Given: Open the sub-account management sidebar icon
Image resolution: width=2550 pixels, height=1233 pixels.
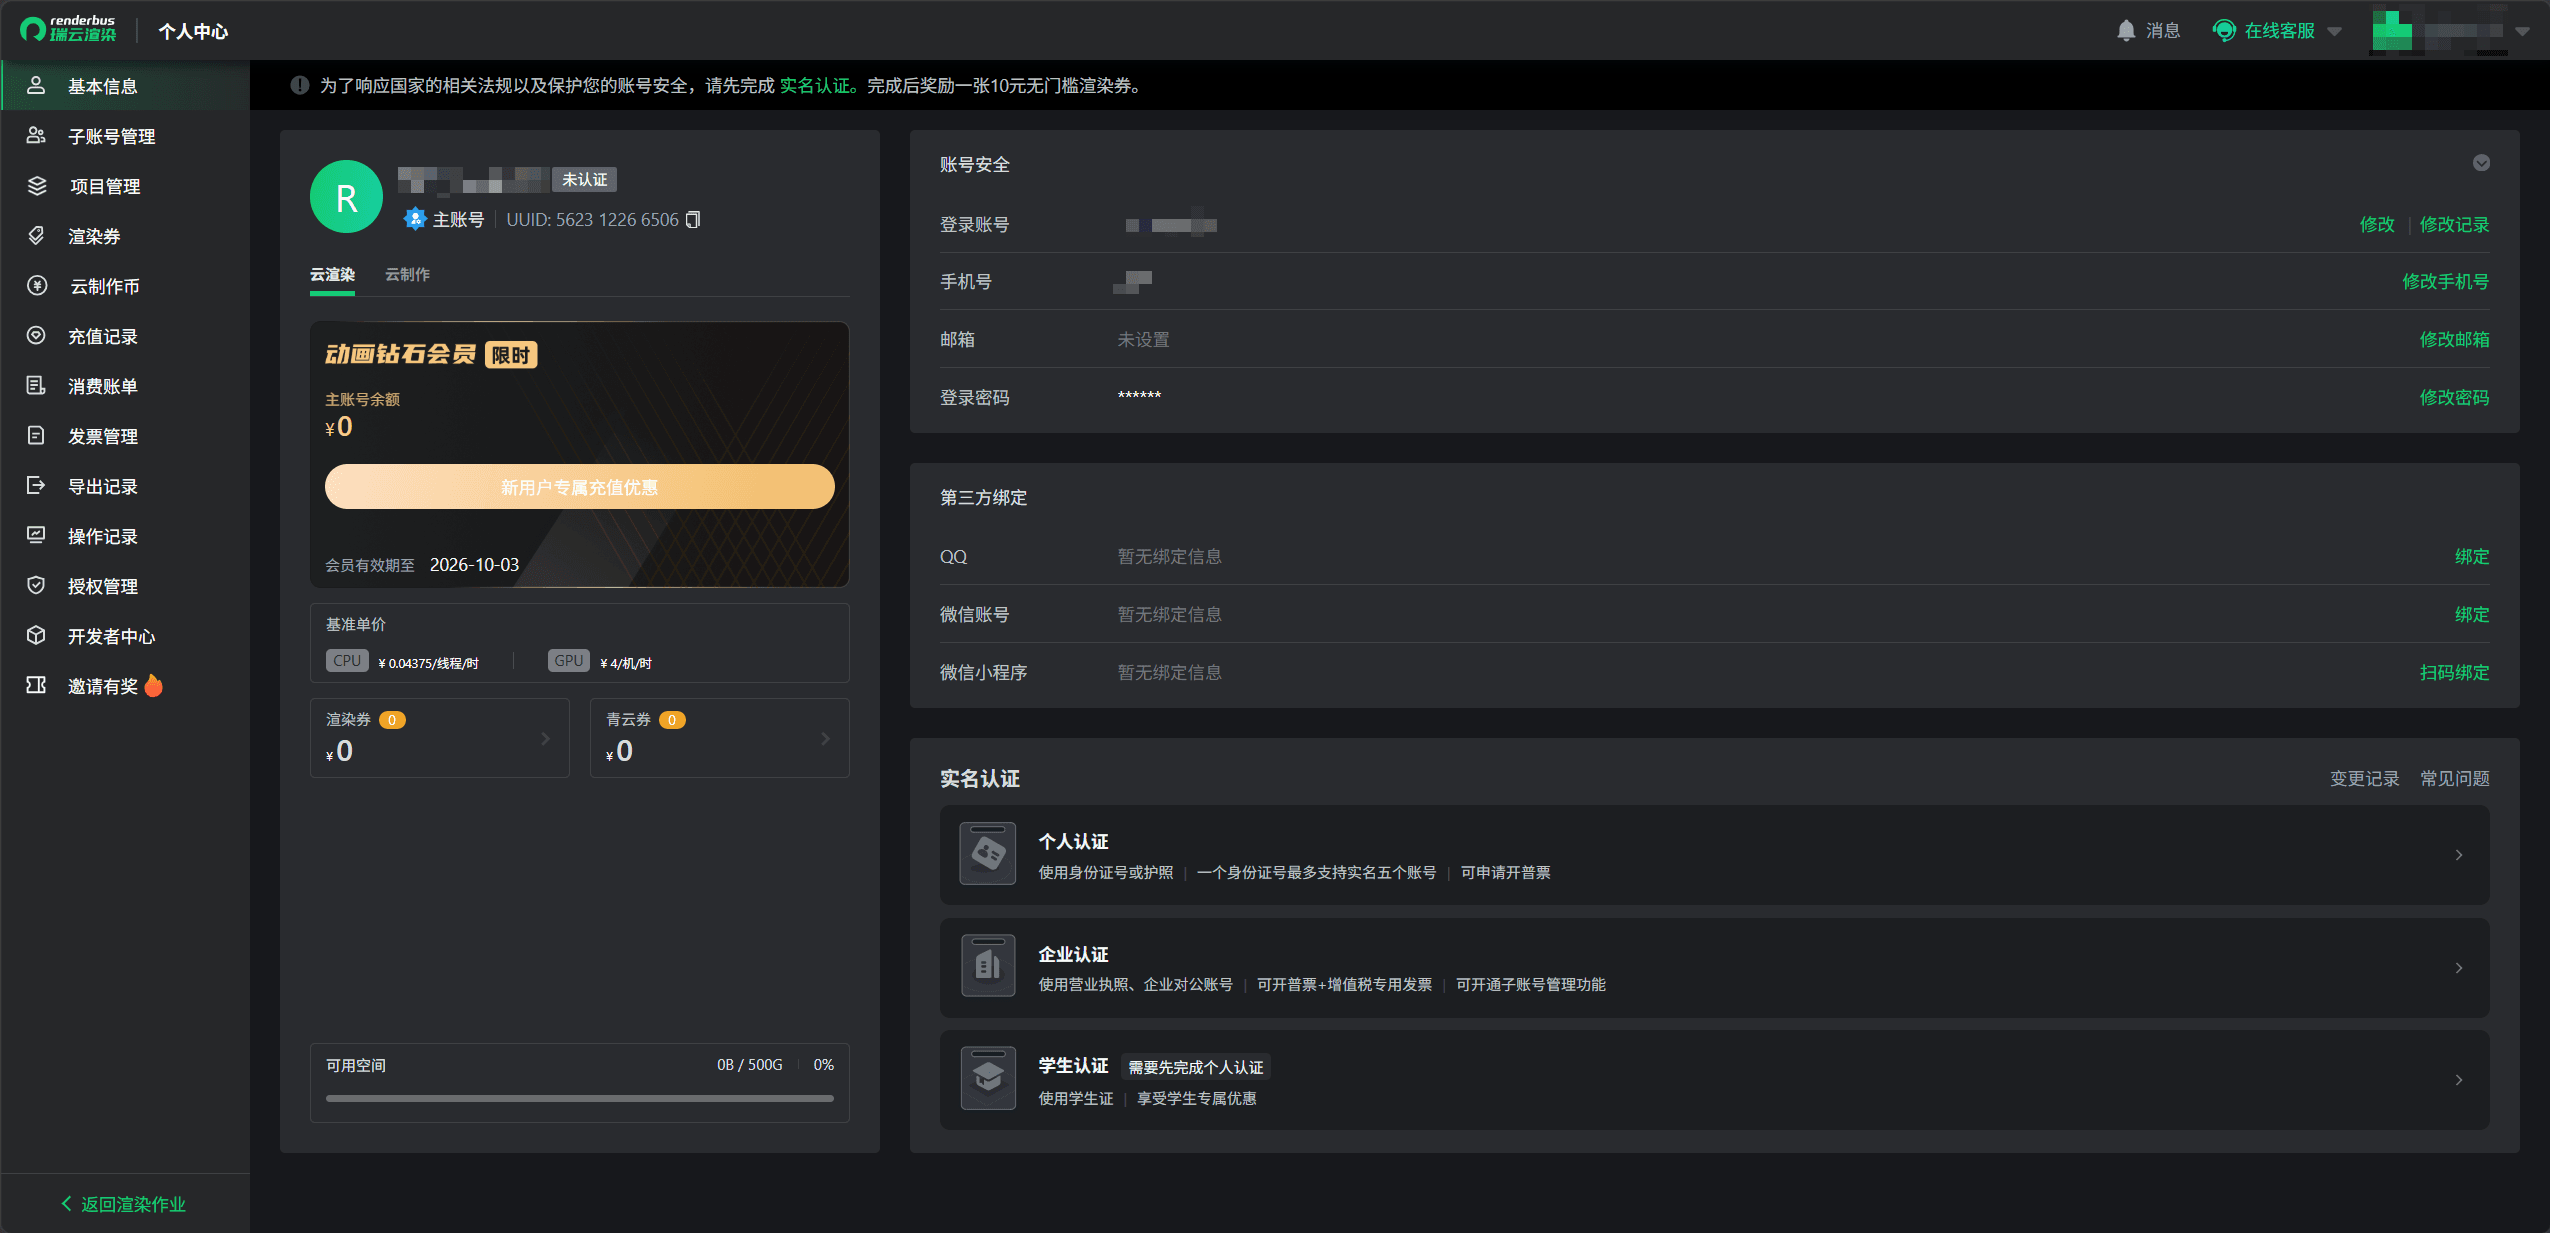Looking at the screenshot, I should (x=36, y=136).
